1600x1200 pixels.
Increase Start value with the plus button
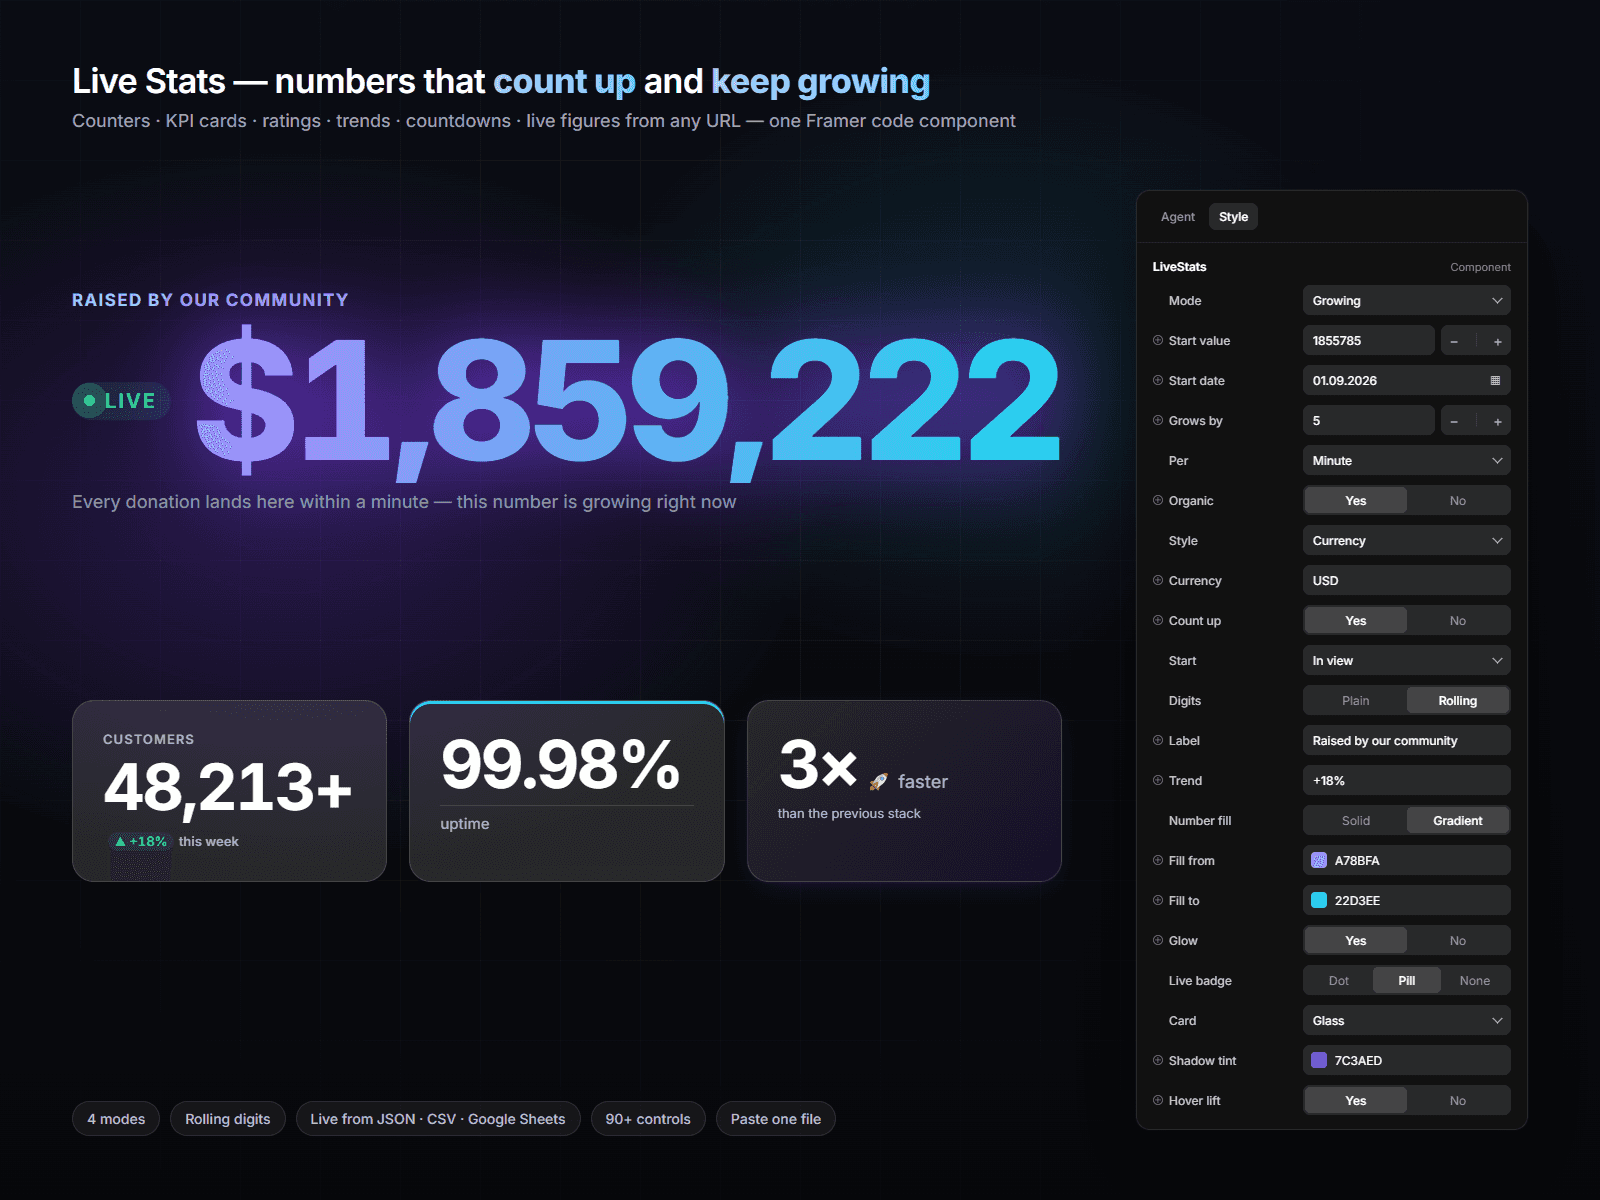(x=1497, y=341)
